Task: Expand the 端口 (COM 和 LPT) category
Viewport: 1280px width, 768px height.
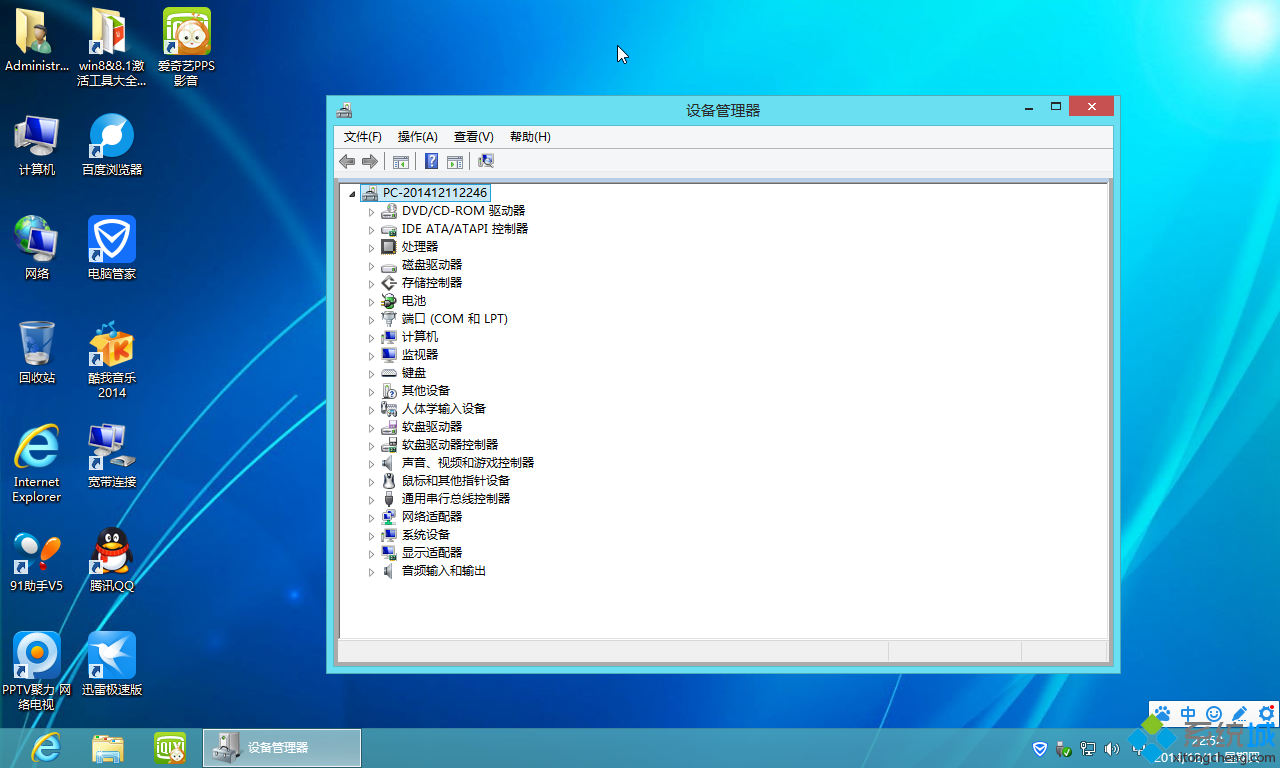Action: coord(371,320)
